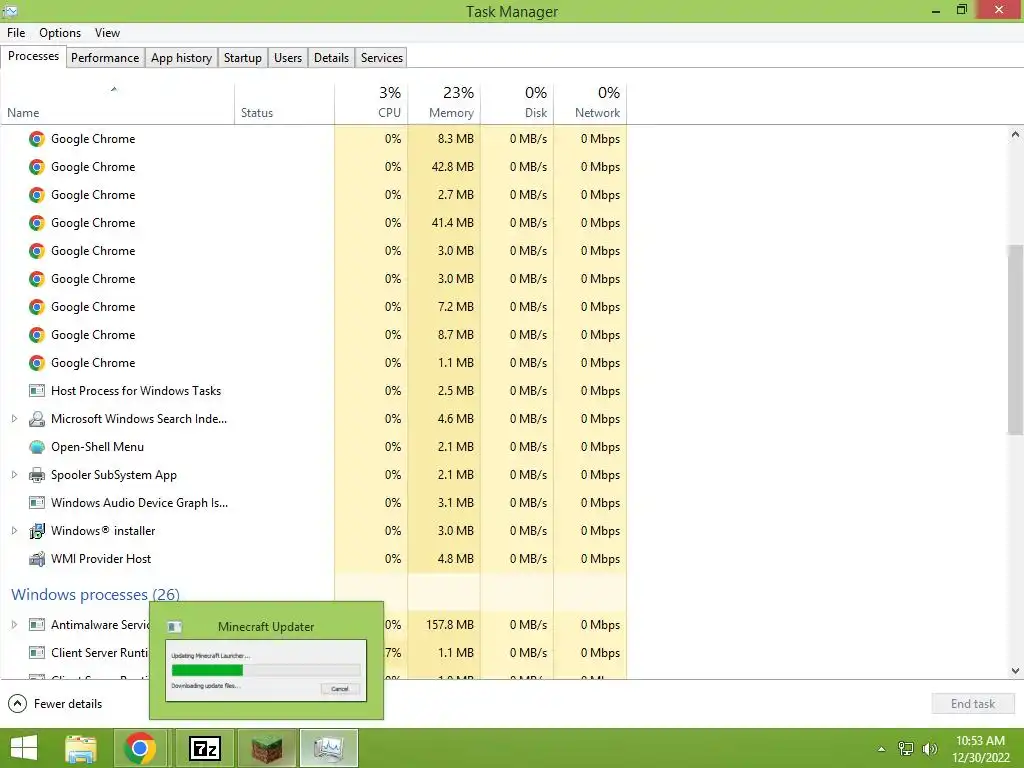Click the Minecraft Updater progress bar
This screenshot has width=1024, height=768.
point(266,670)
